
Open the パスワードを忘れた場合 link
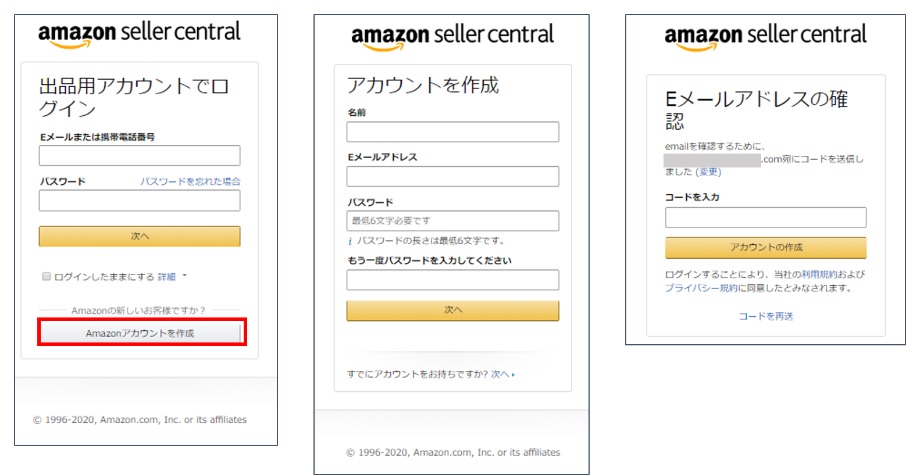pyautogui.click(x=190, y=181)
